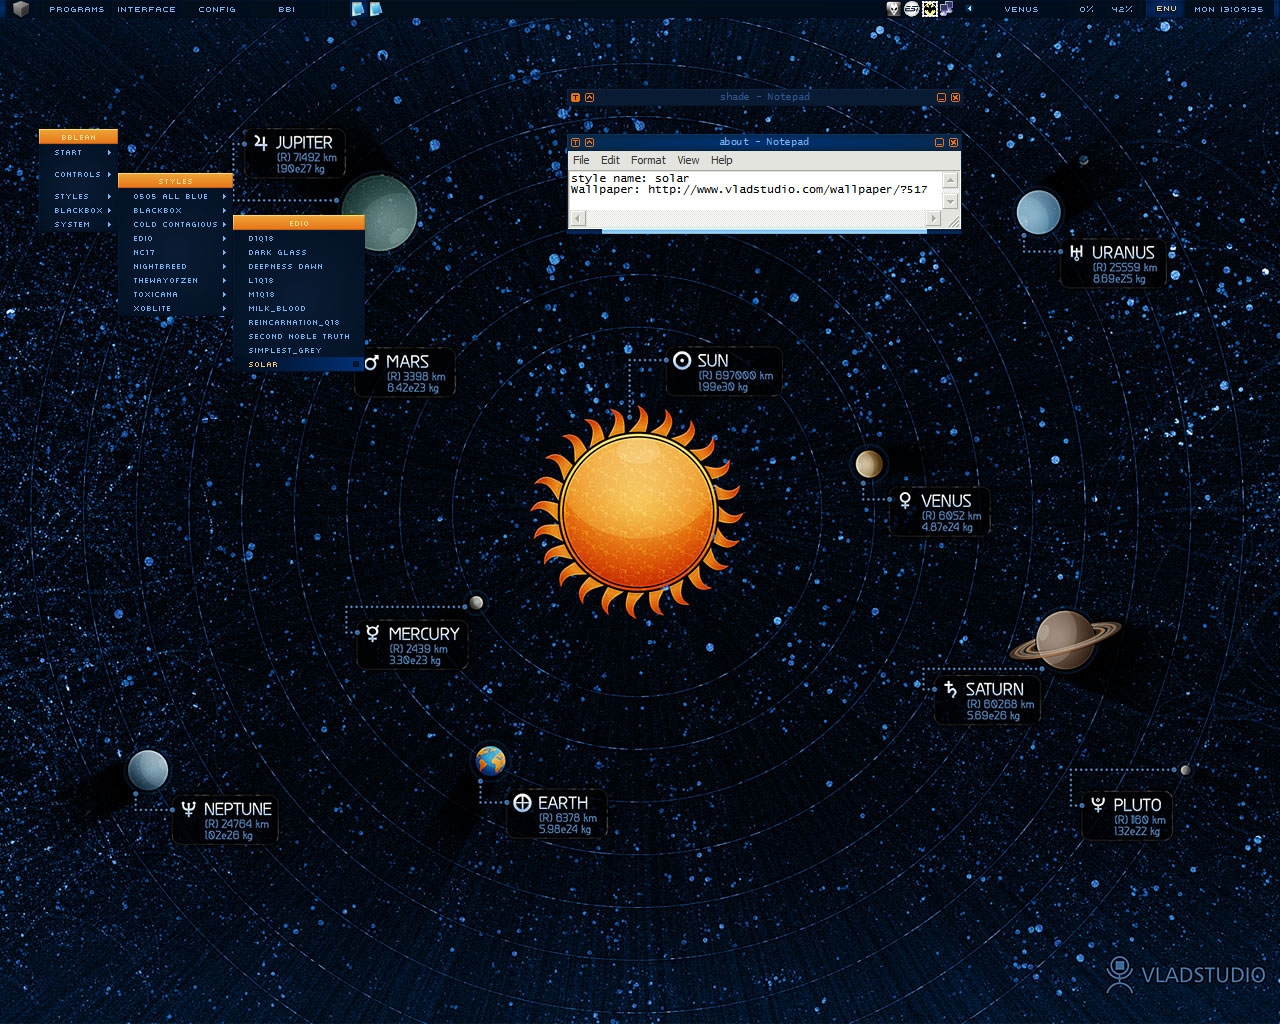Image resolution: width=1280 pixels, height=1024 pixels.
Task: Expand the Nightbreed style folder
Action: coord(176,267)
